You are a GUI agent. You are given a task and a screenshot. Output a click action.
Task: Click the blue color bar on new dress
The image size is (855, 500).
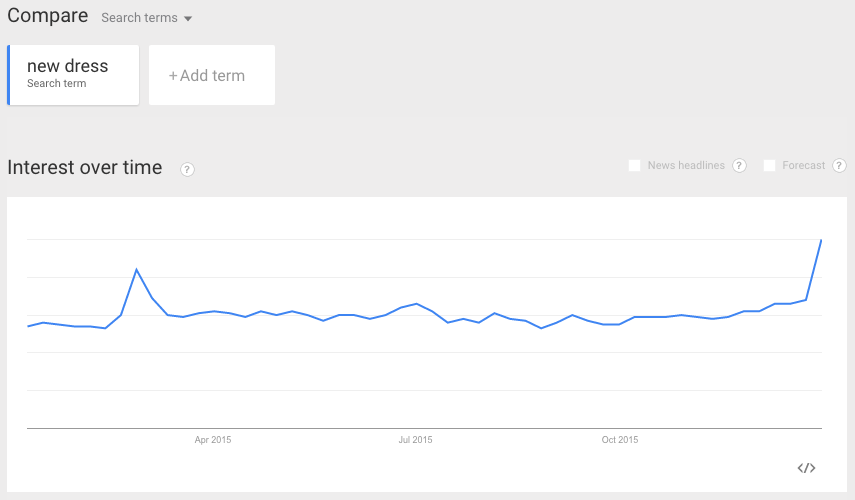[9, 75]
